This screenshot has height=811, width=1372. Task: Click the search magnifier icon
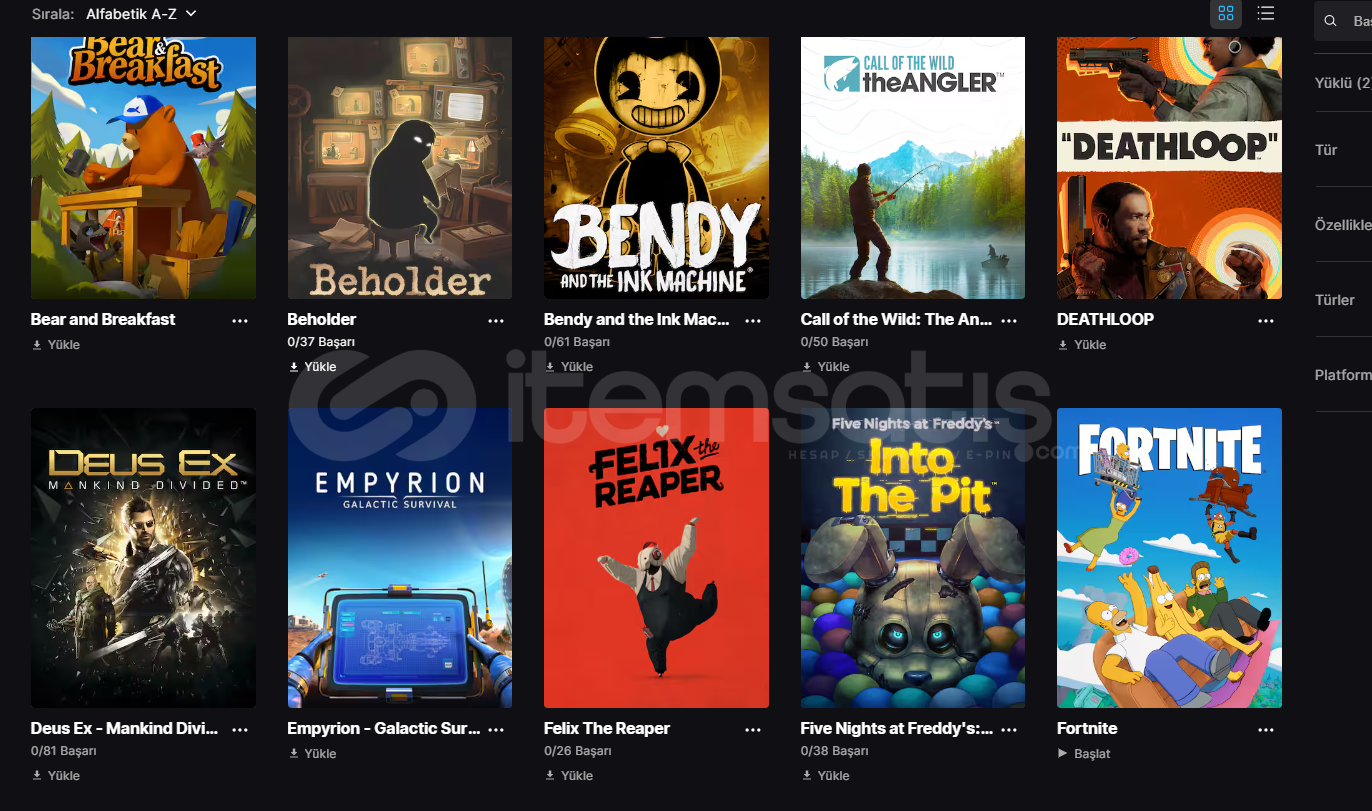point(1330,20)
